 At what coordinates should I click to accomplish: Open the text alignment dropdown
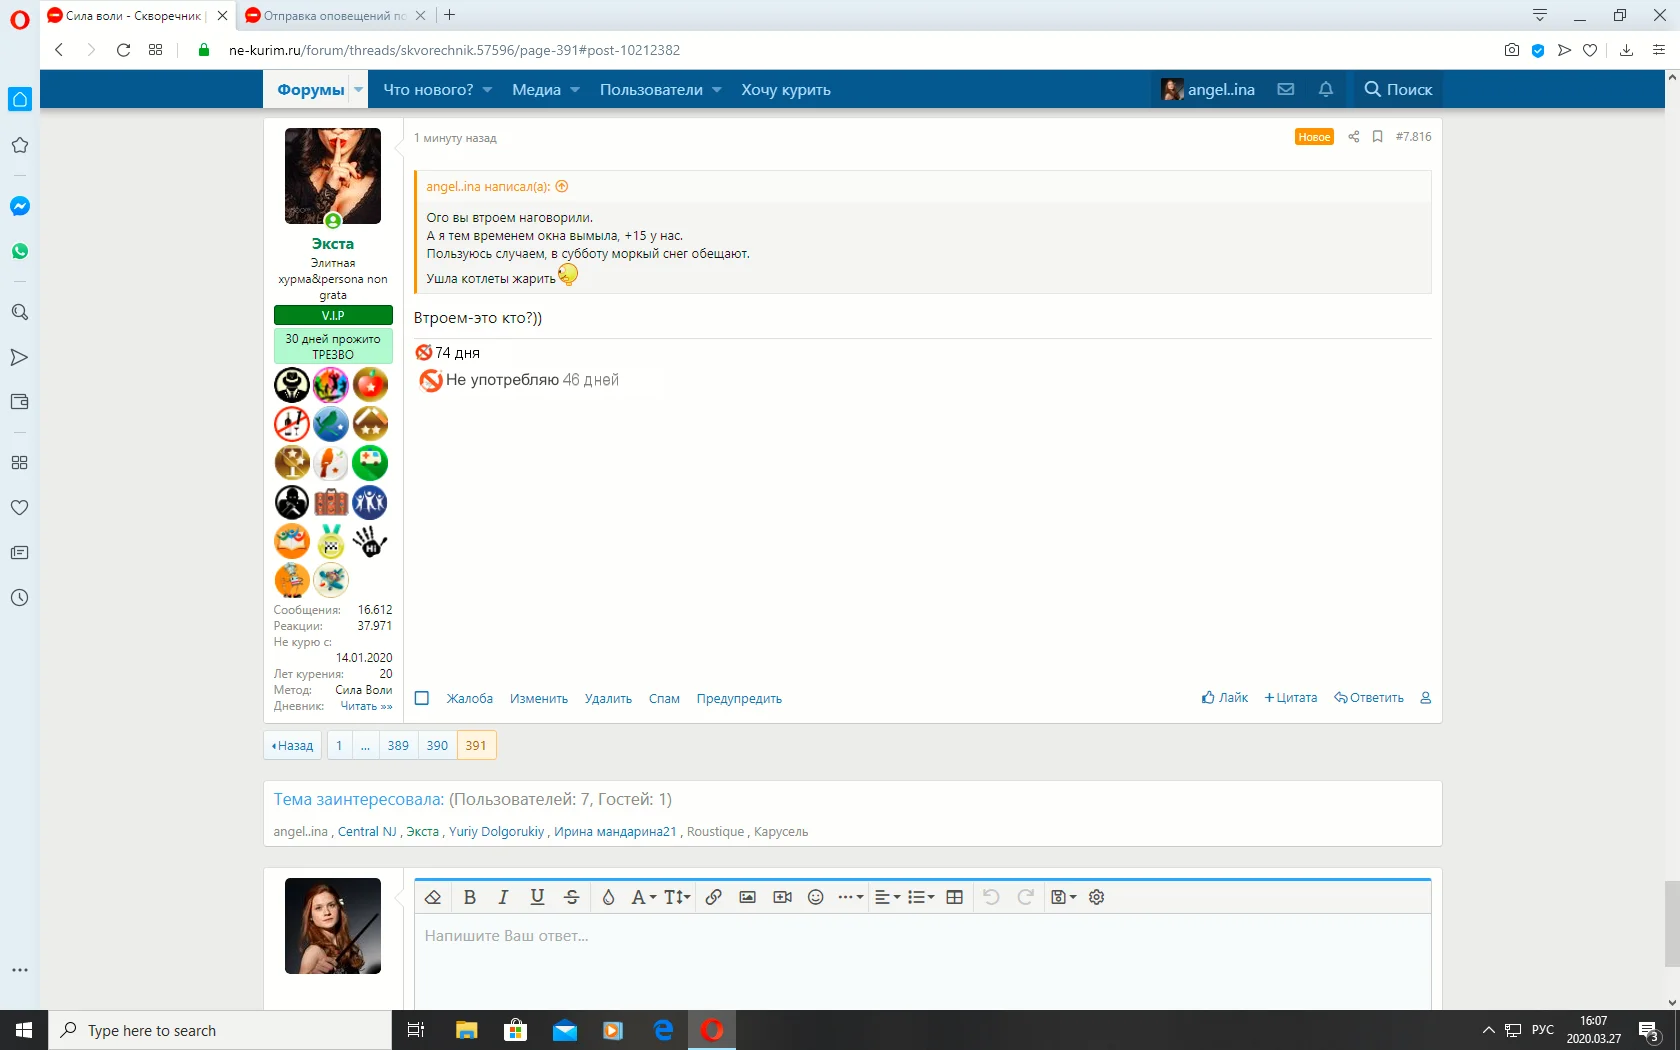pos(888,897)
